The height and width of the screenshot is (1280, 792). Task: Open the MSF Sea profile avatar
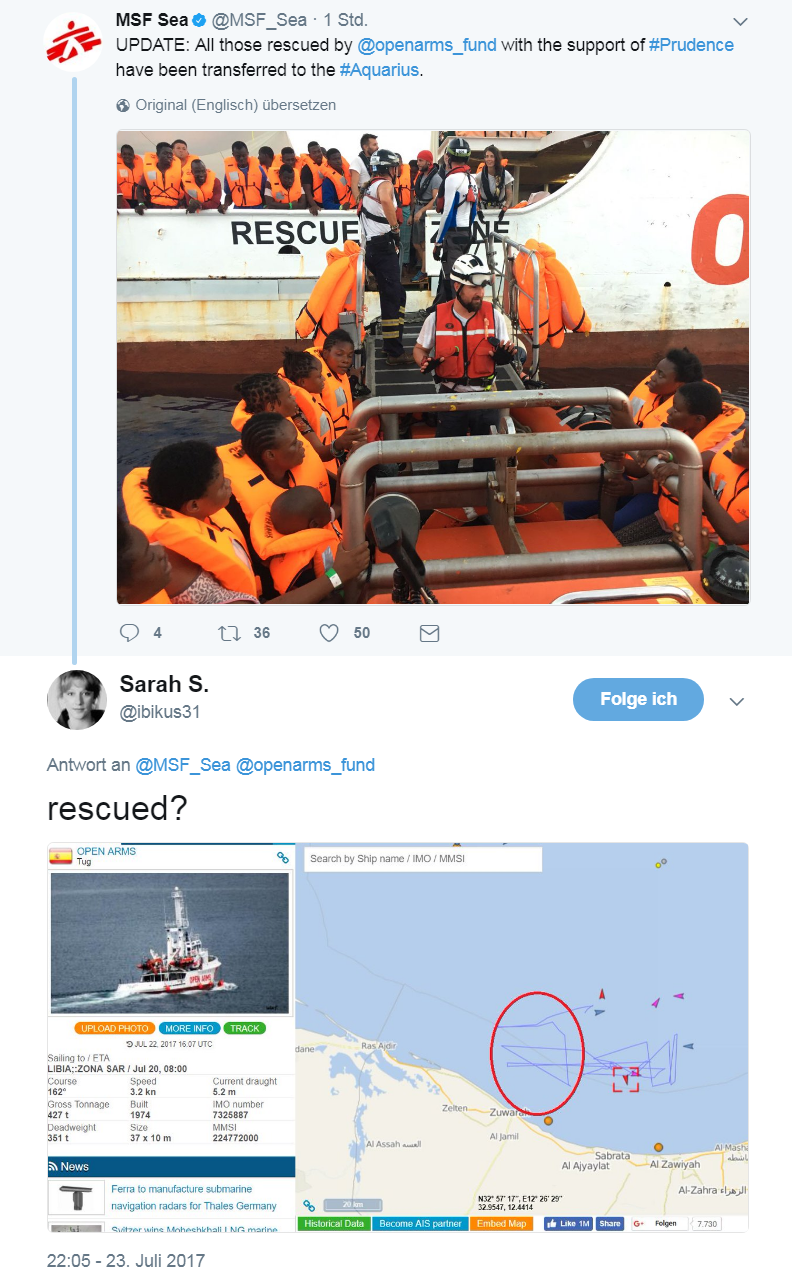(72, 42)
